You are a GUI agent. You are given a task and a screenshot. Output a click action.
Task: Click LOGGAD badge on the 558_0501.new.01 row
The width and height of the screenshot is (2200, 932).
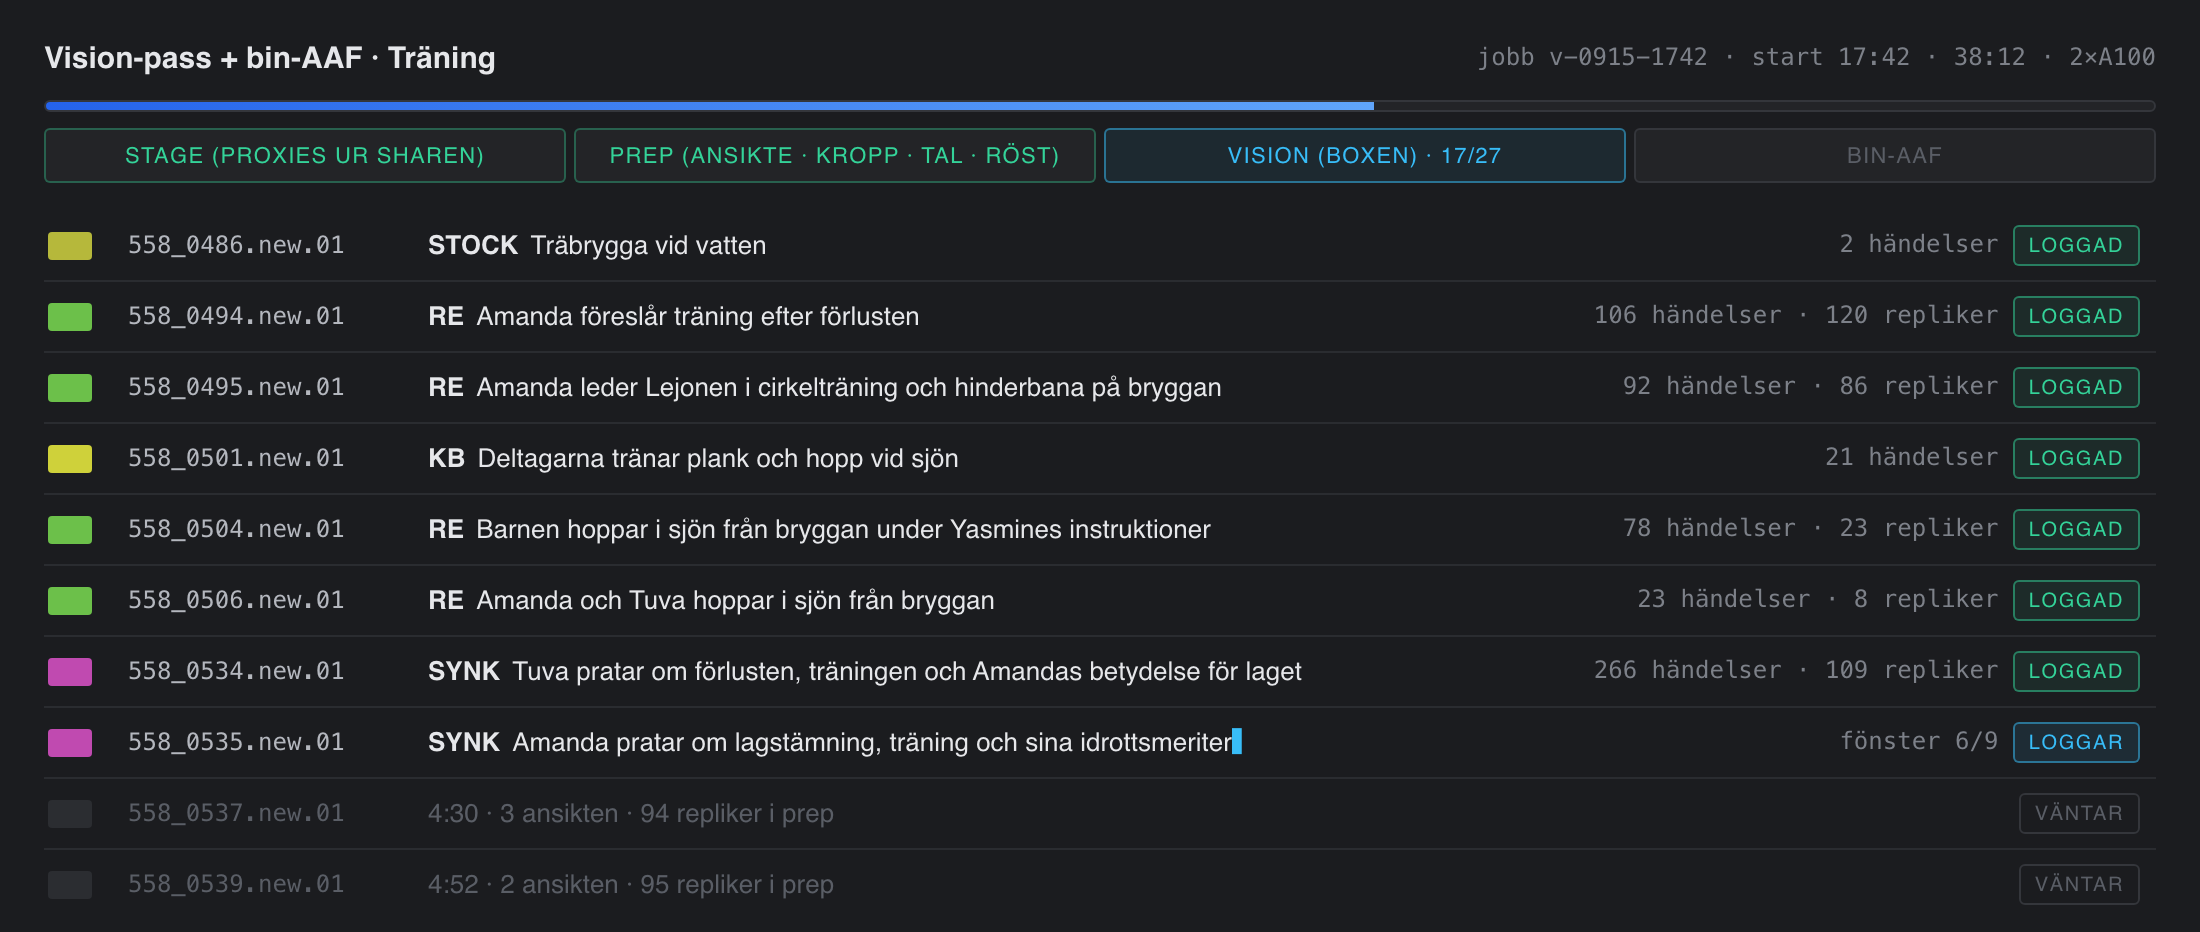click(x=2076, y=459)
